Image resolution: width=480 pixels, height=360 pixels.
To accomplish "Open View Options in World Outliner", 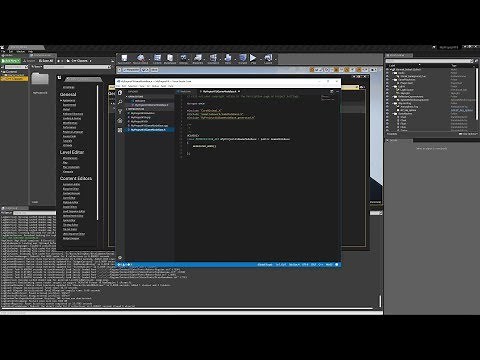I will point(468,134).
